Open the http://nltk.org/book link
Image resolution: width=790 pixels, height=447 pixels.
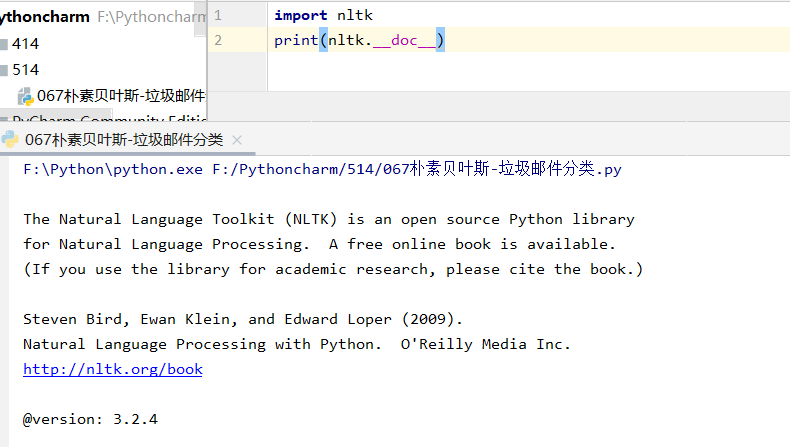click(x=113, y=369)
